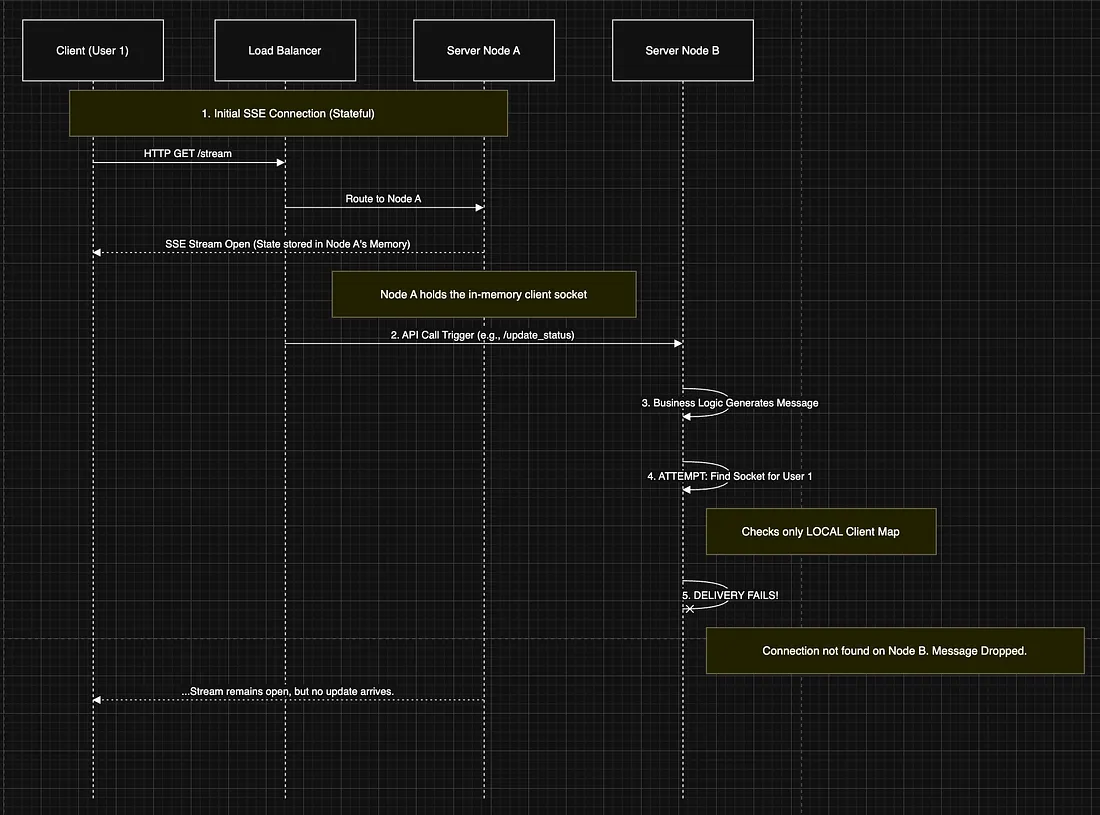
Task: Click the API Call Trigger message label
Action: [482, 335]
